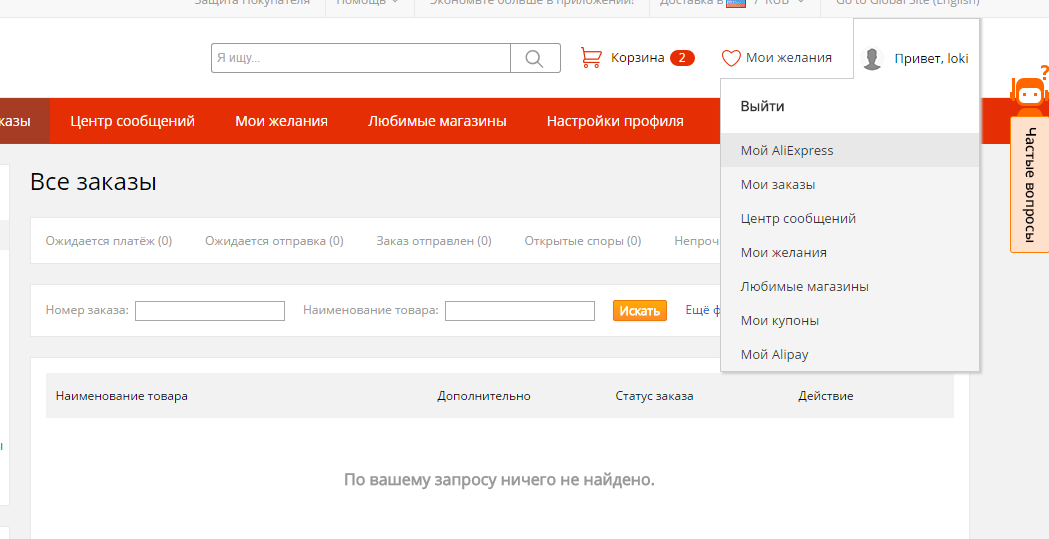
Task: Click the user avatar icon
Action: tap(872, 59)
